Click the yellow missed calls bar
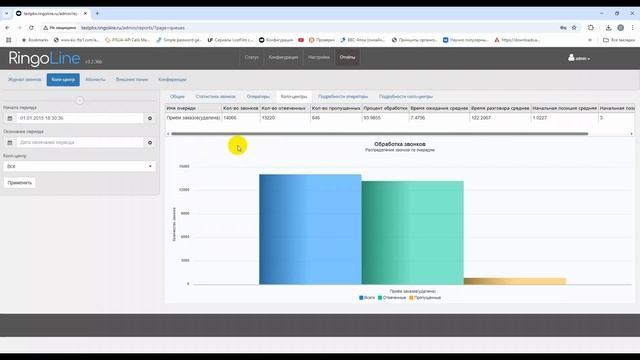Image resolution: width=640 pixels, height=360 pixels. click(x=515, y=281)
